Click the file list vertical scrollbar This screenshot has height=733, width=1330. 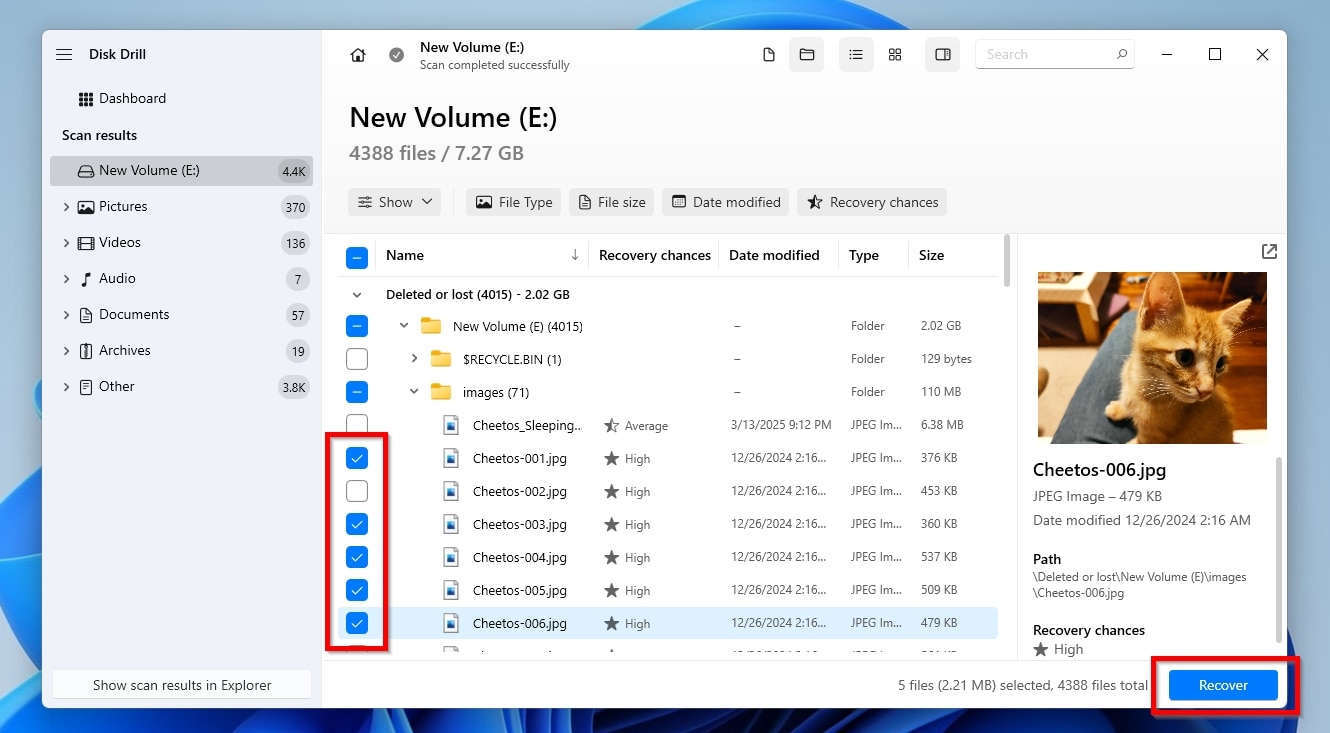pos(1008,260)
